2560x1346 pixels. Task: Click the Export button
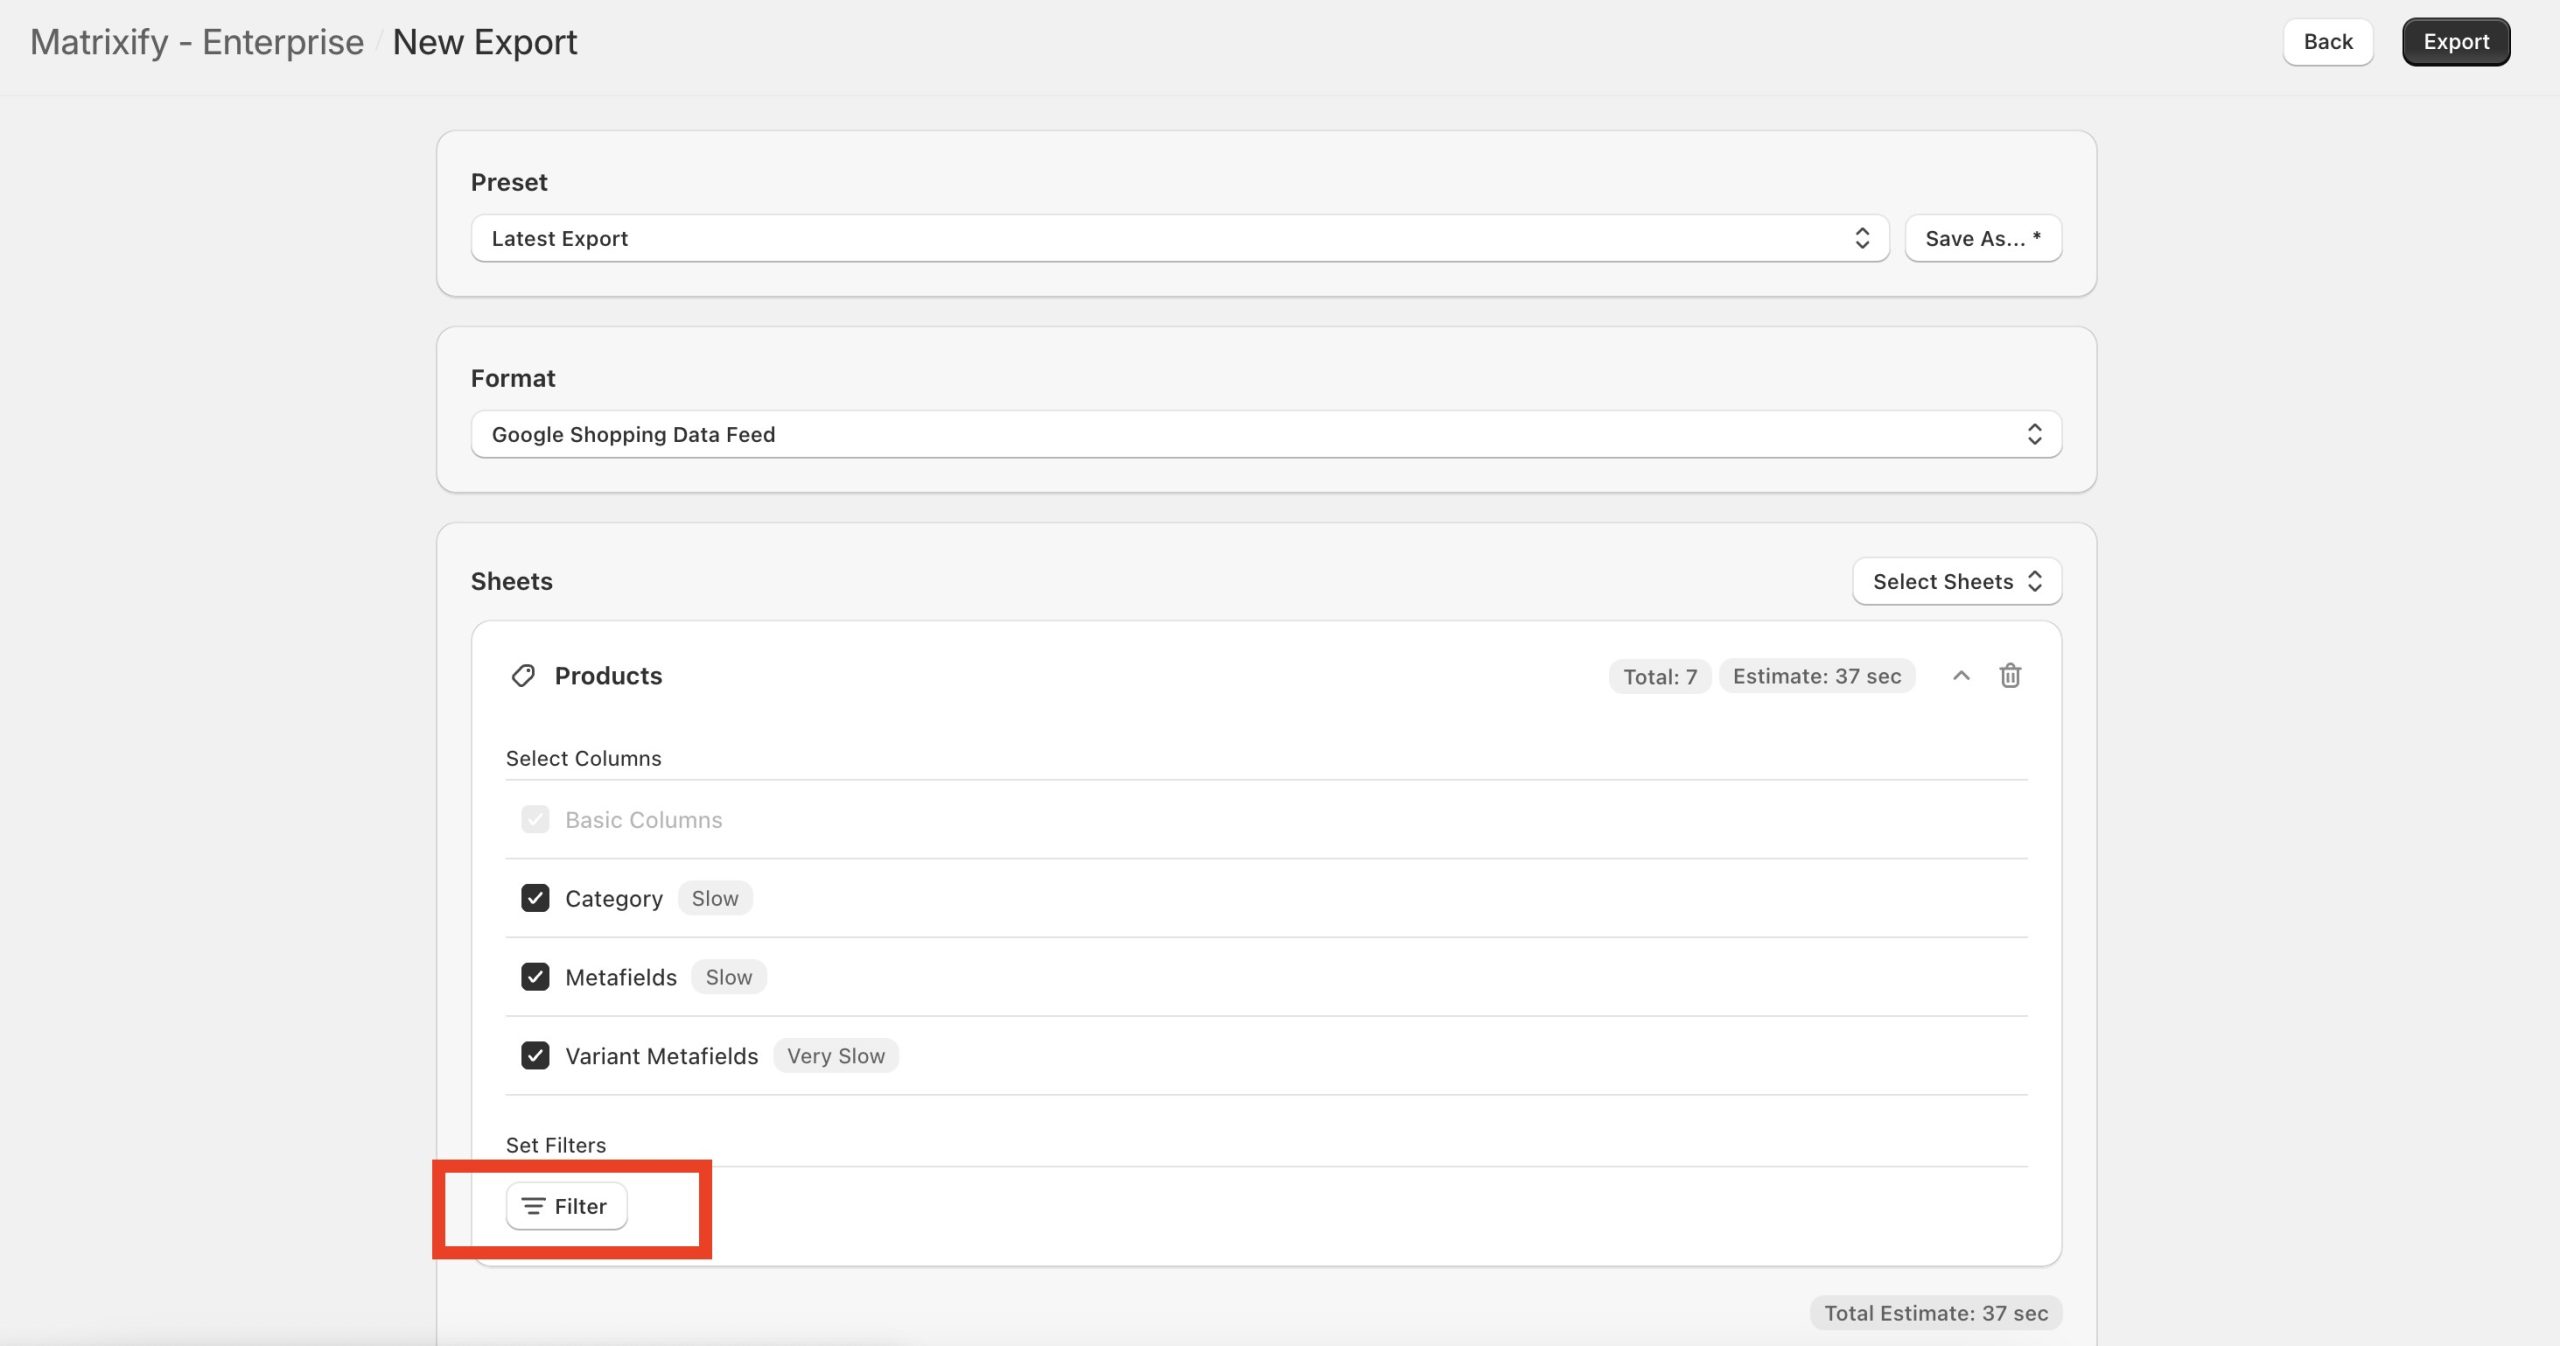(x=2456, y=41)
